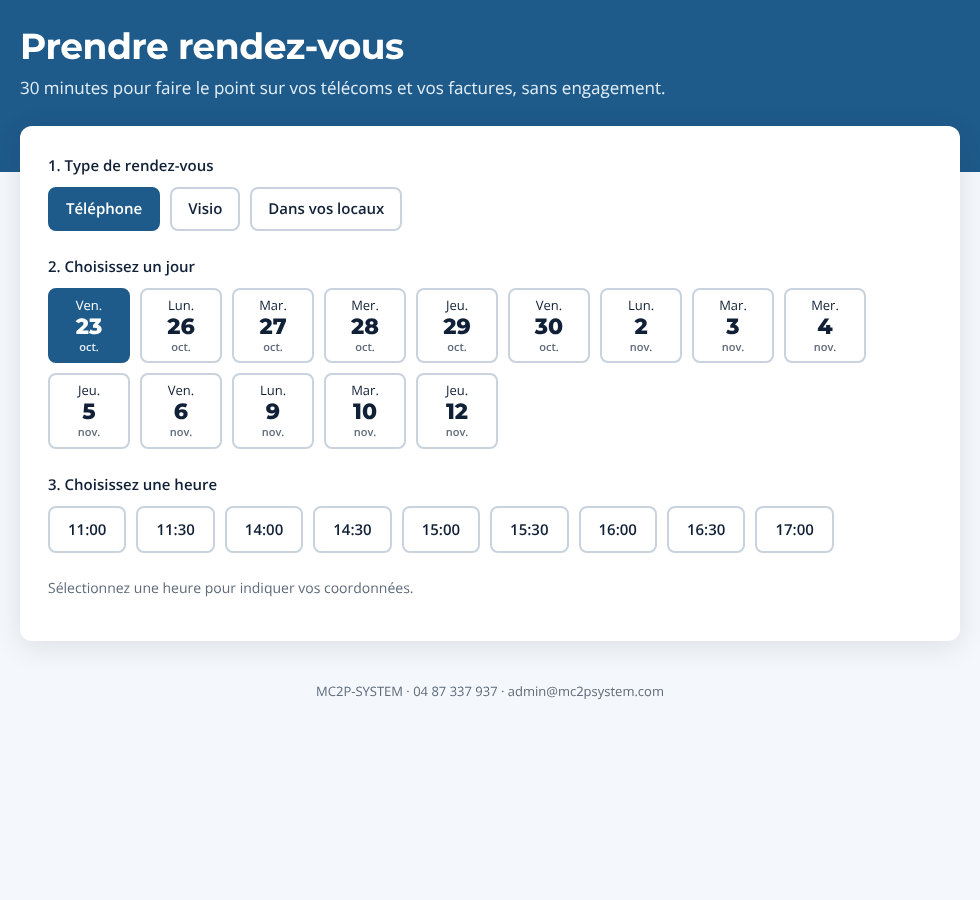Screen dimensions: 980x900
Task: Choose Monday 26 October
Action: pyautogui.click(x=181, y=326)
